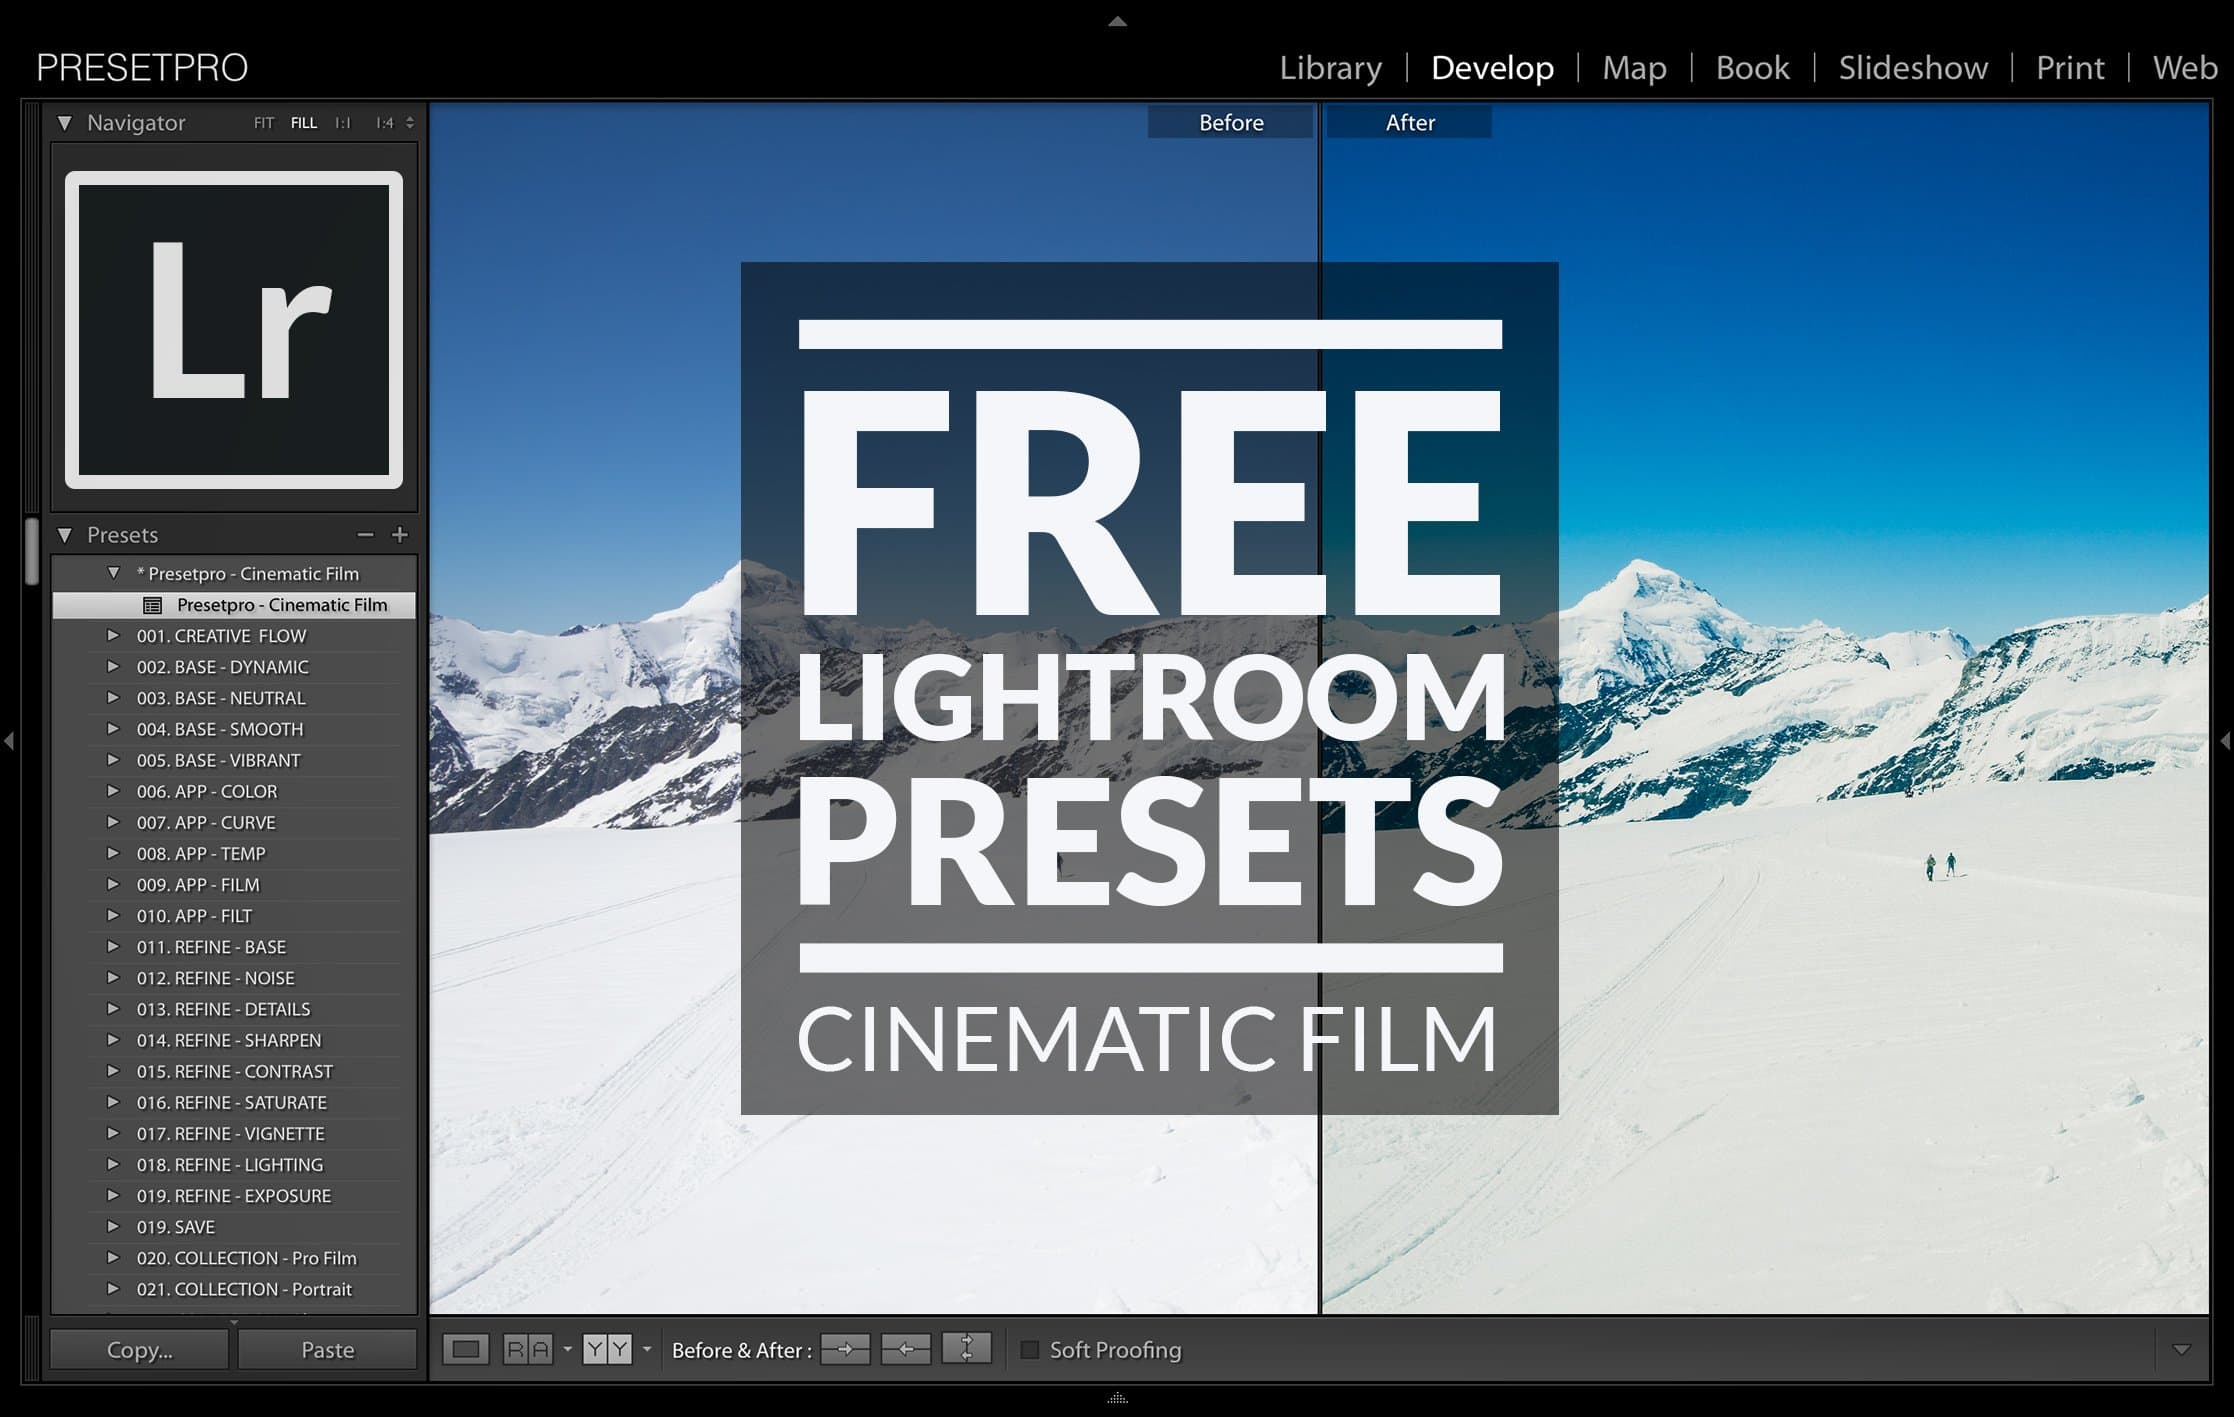Select 015. REFINE - CONTRAST row
The height and width of the screenshot is (1417, 2234).
[234, 1071]
